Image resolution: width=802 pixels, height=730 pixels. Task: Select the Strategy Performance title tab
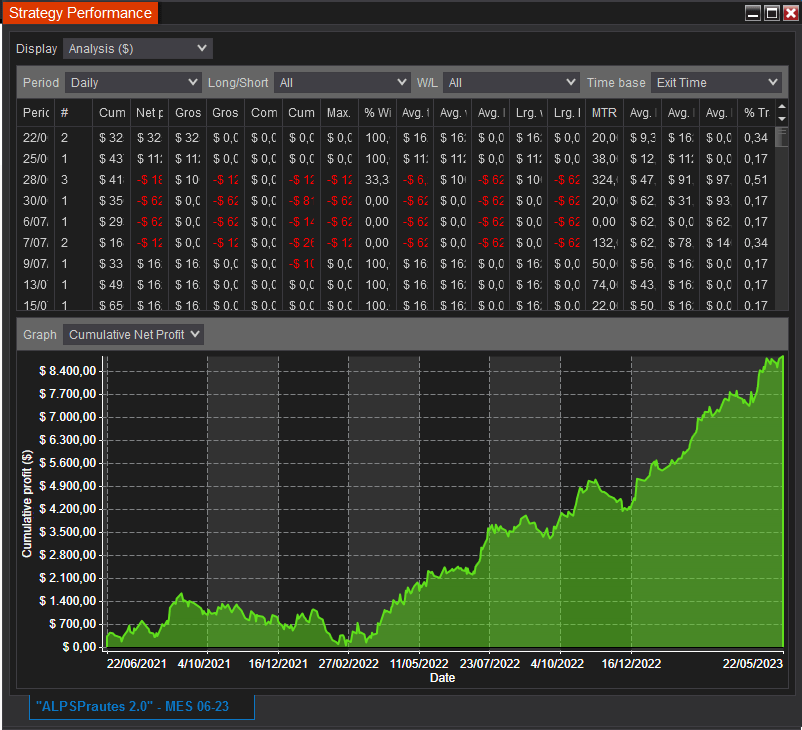click(x=80, y=13)
